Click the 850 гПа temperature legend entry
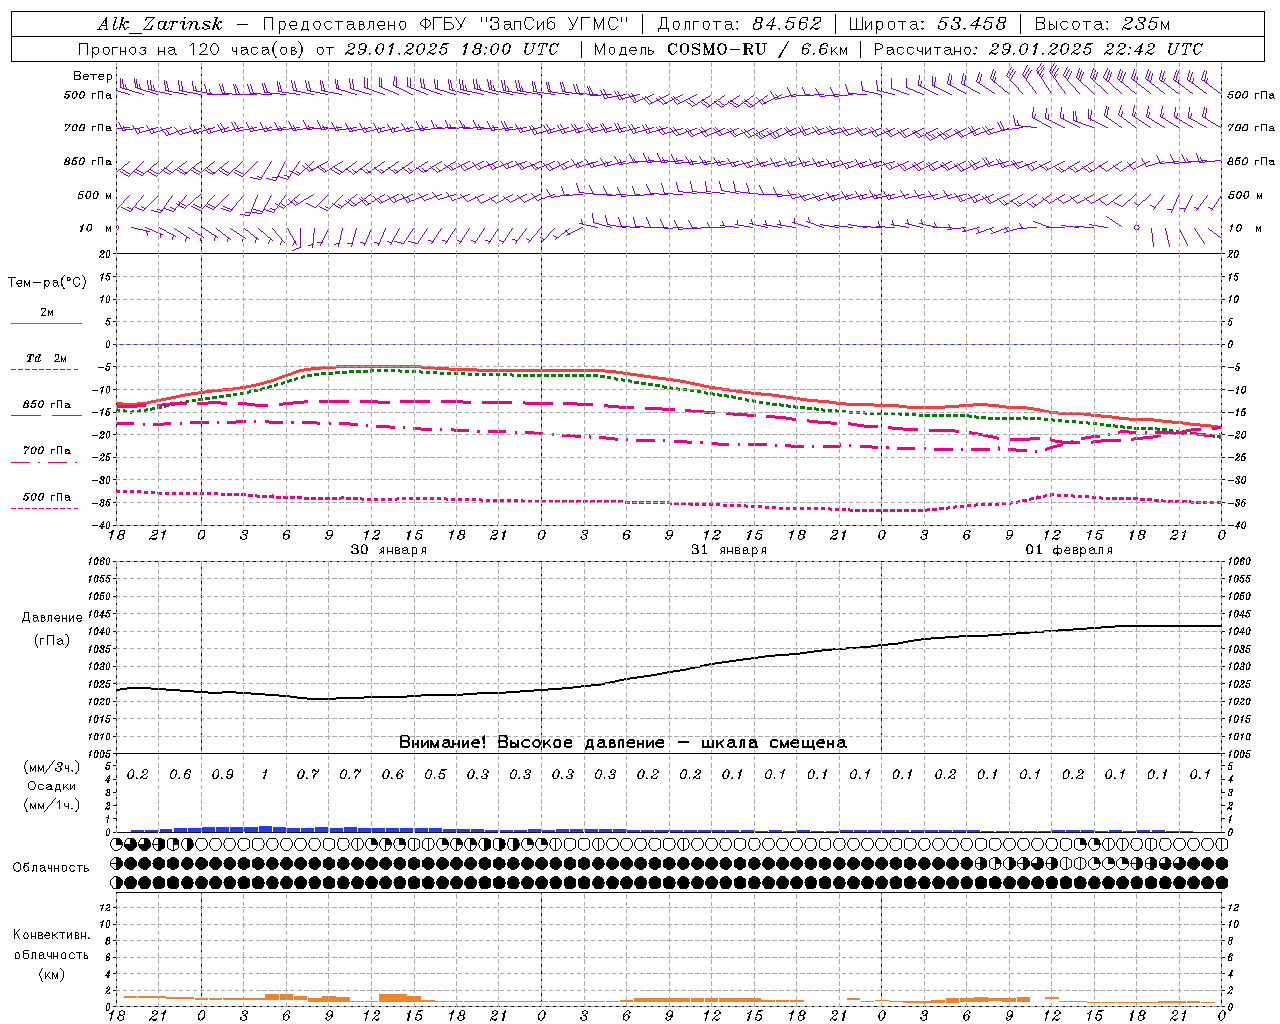The width and height of the screenshot is (1280, 1024). 46,405
